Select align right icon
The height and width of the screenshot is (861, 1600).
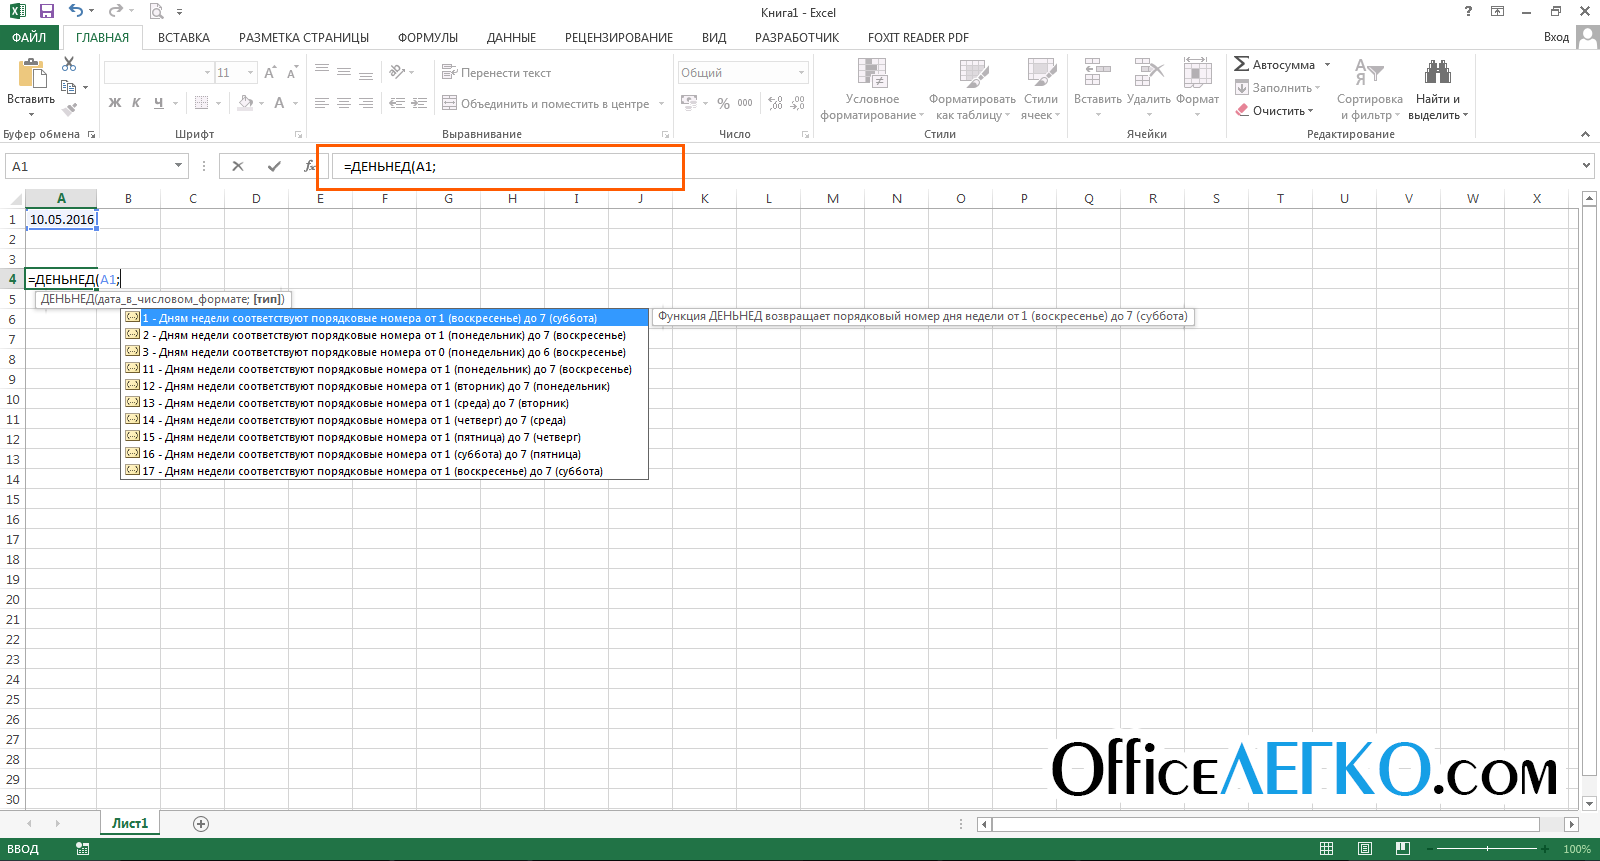pos(366,103)
